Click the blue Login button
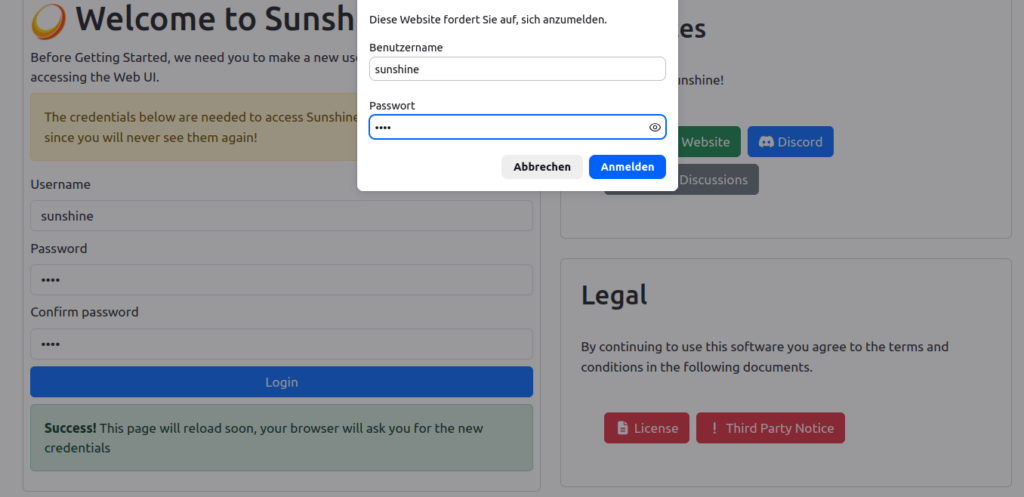Viewport: 1024px width, 497px height. point(281,382)
